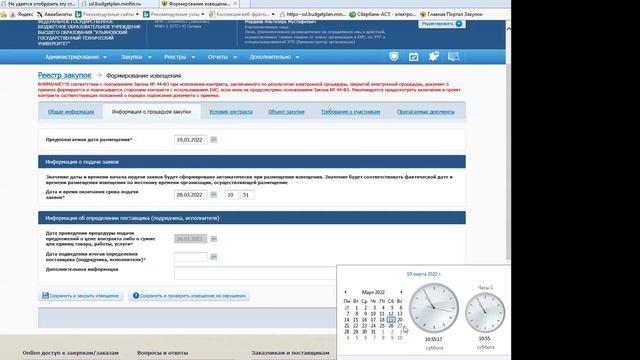The image size is (640, 360).
Task: Click the 'Вопросы и ответы' footer heading
Action: point(162,353)
